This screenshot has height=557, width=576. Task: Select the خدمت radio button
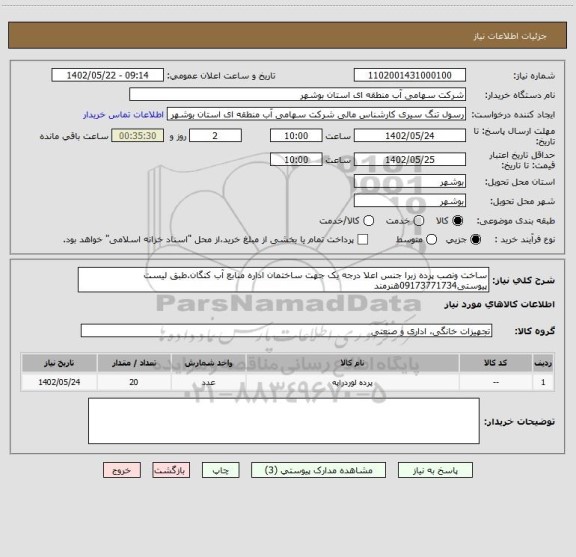click(x=419, y=221)
